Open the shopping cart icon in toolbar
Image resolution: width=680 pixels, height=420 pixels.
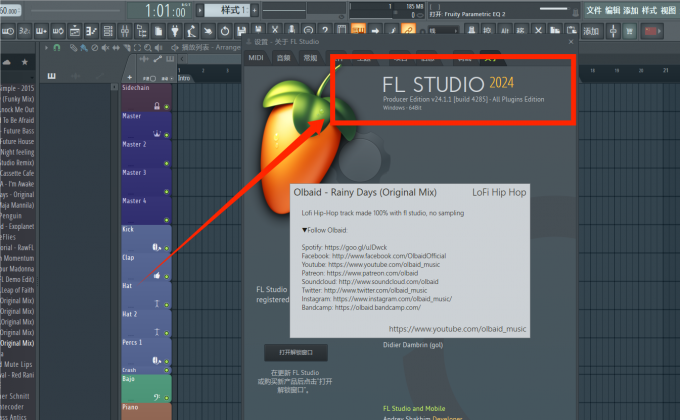629,31
